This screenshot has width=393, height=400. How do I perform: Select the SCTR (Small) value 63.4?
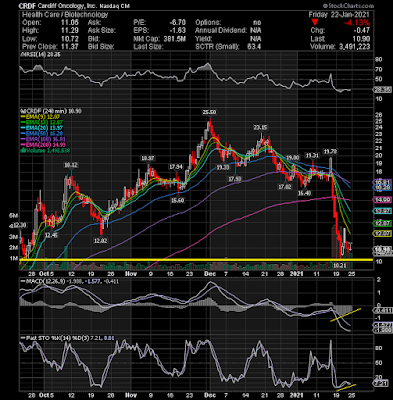(254, 47)
